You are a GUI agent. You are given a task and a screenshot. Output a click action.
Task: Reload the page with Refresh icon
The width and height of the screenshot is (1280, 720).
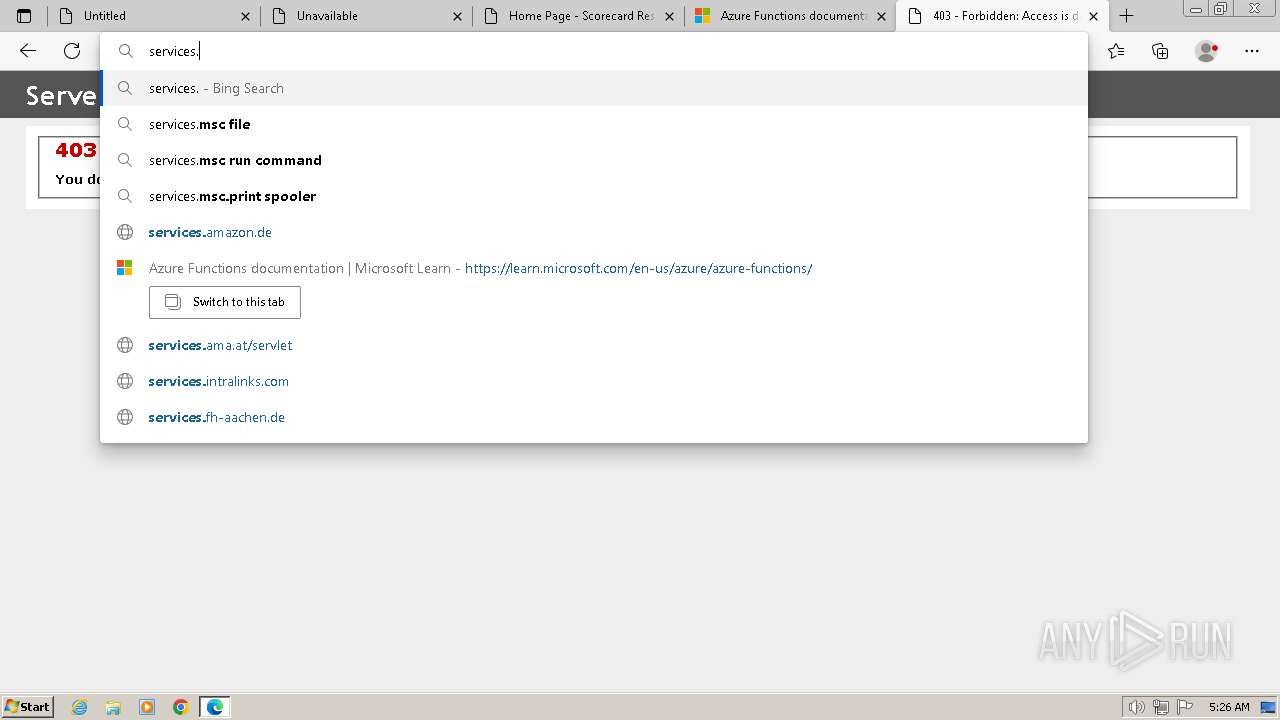tap(72, 51)
